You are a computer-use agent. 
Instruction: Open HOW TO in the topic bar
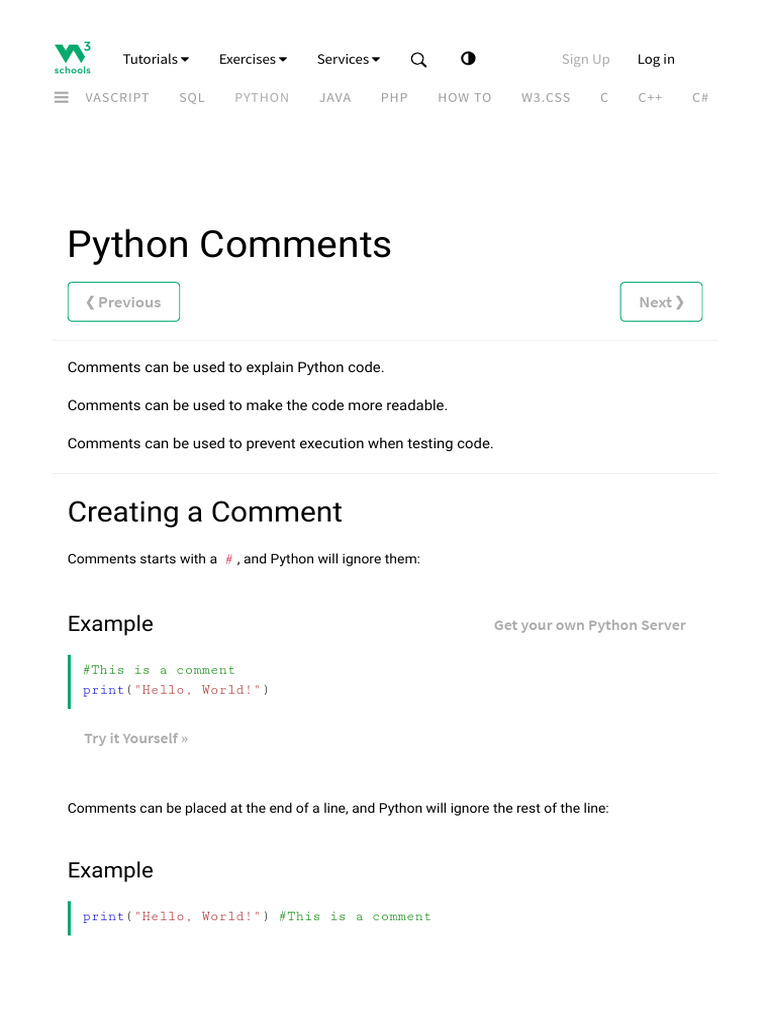[x=464, y=98]
